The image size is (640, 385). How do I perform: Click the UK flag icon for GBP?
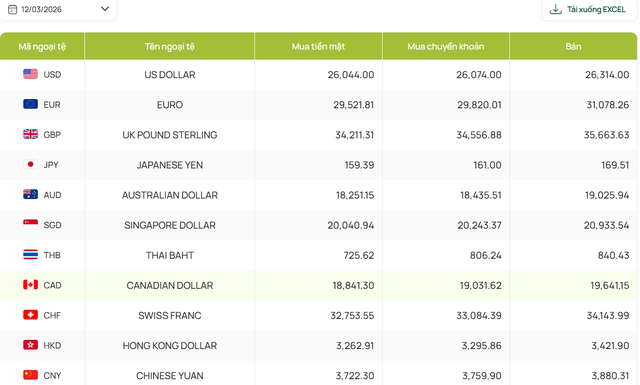pyautogui.click(x=30, y=134)
